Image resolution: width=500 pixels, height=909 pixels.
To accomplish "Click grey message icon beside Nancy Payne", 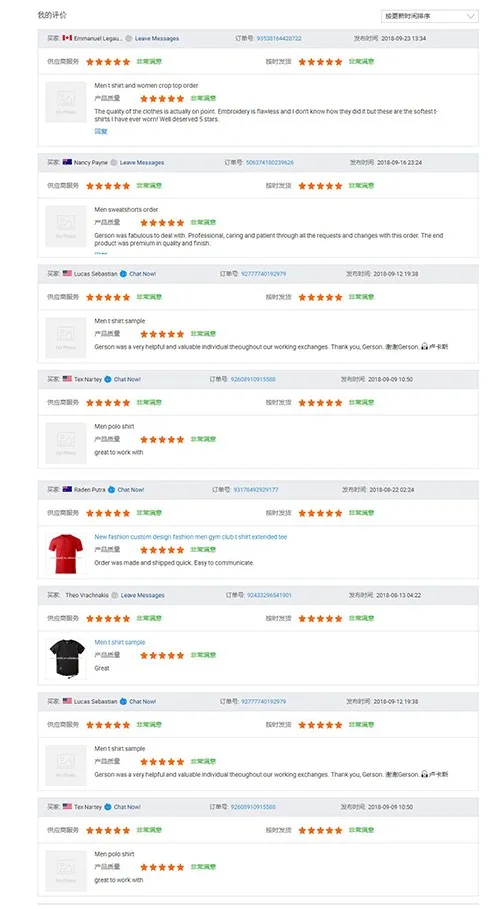I will (x=114, y=162).
